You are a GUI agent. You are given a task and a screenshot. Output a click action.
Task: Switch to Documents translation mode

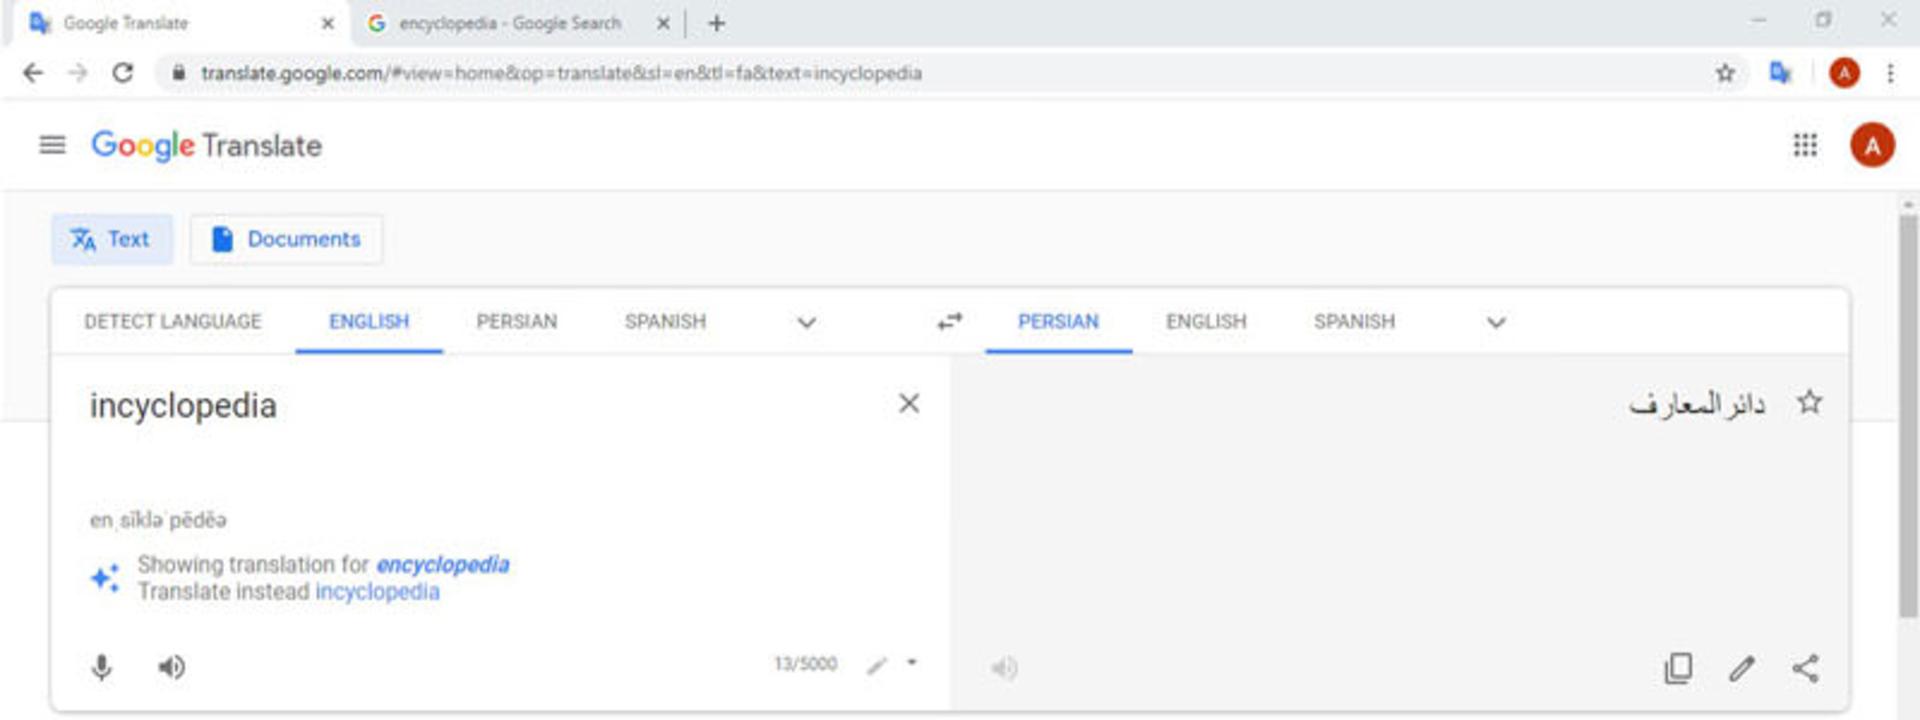point(286,239)
